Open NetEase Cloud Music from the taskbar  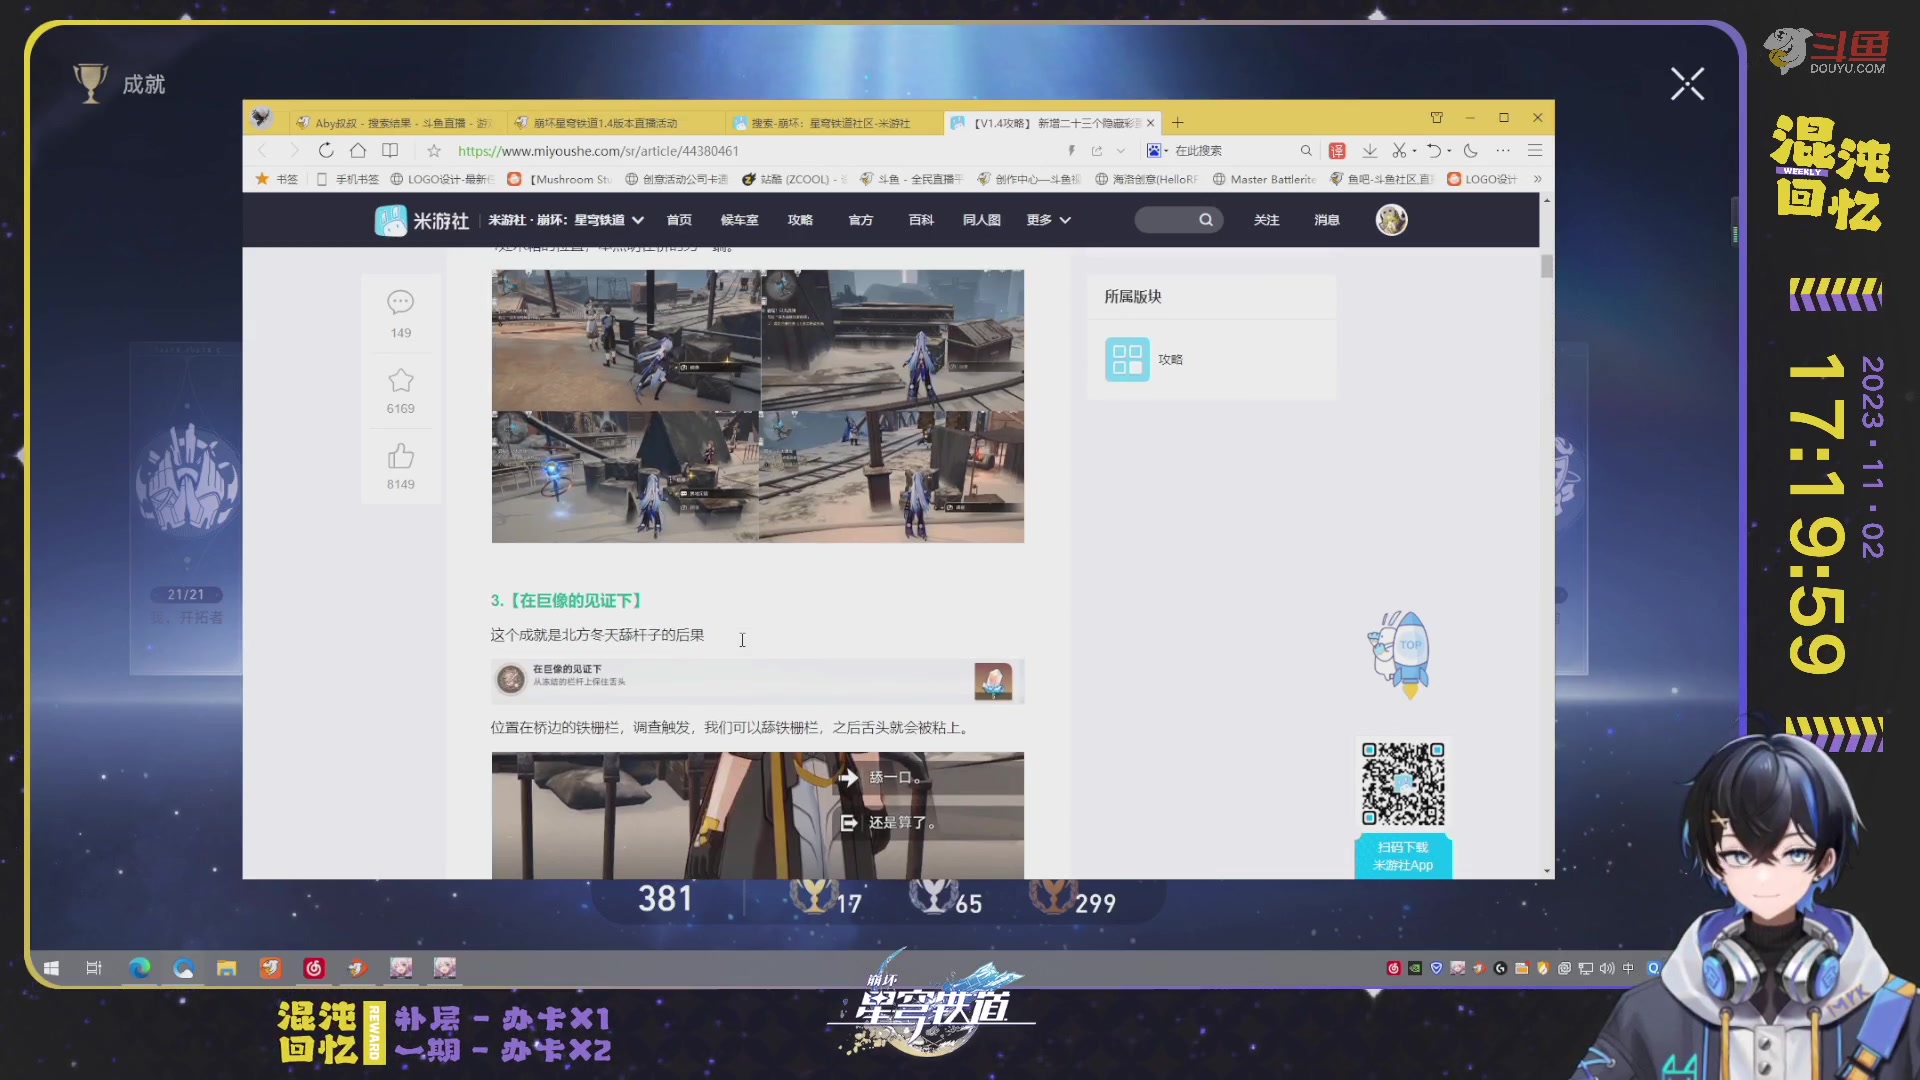[x=314, y=968]
